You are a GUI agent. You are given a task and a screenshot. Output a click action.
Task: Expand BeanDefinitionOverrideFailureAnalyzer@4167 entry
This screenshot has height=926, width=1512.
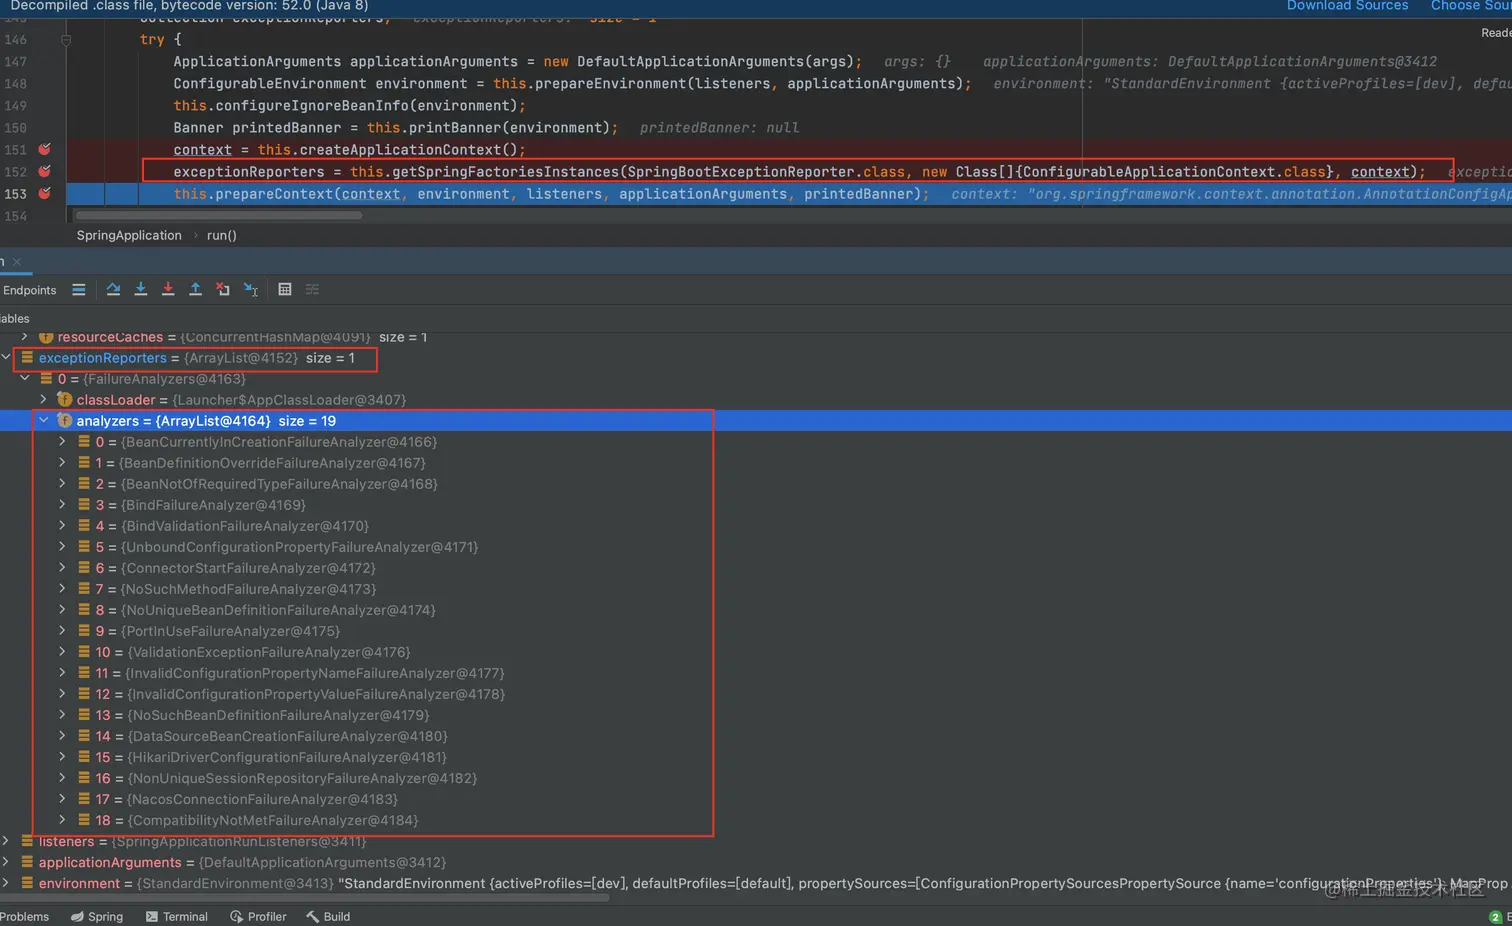pyautogui.click(x=62, y=462)
